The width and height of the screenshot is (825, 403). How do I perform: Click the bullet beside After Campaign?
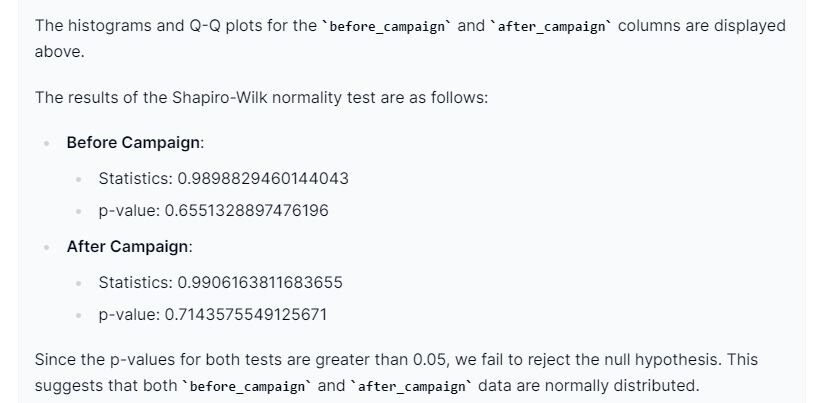[47, 247]
